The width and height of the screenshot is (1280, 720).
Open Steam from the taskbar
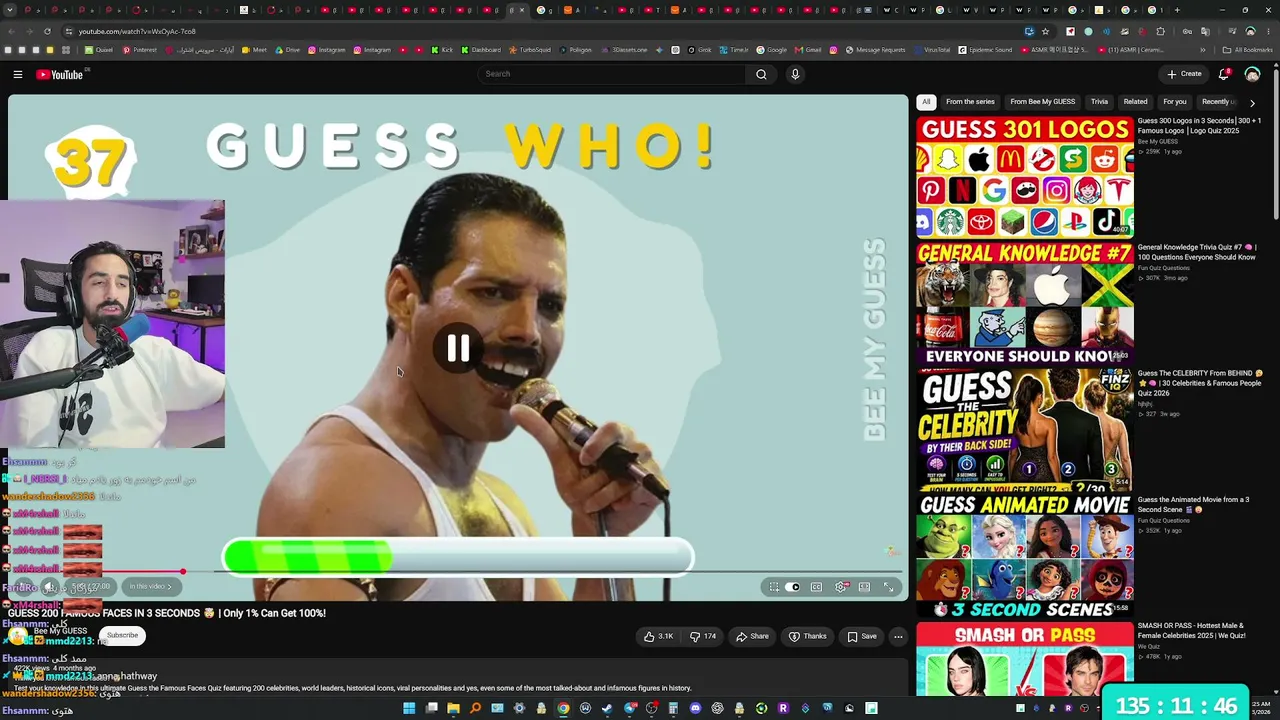607,708
